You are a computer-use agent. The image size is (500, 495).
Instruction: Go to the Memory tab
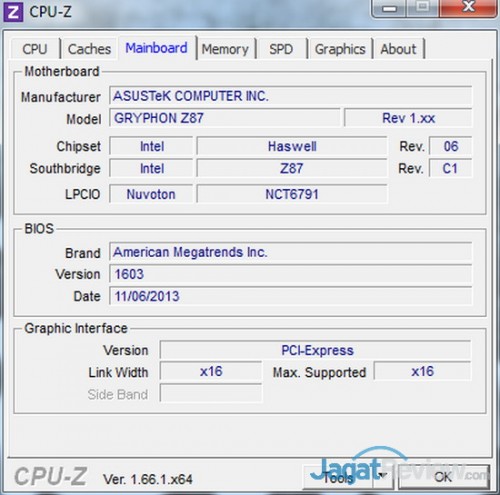[225, 49]
